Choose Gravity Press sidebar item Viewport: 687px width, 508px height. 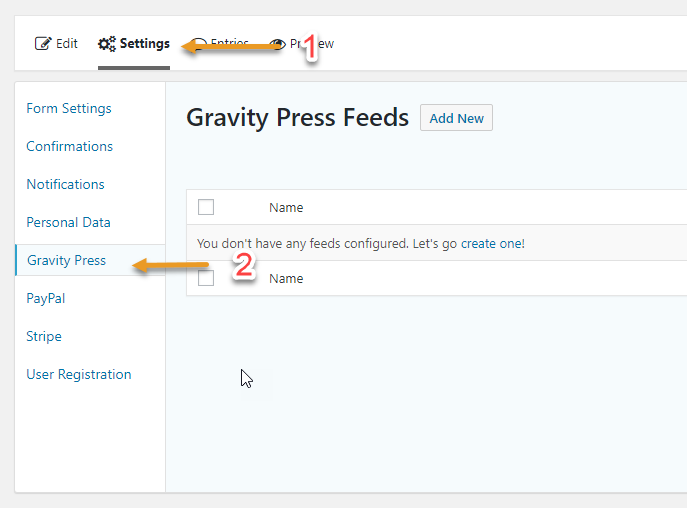[x=67, y=260]
